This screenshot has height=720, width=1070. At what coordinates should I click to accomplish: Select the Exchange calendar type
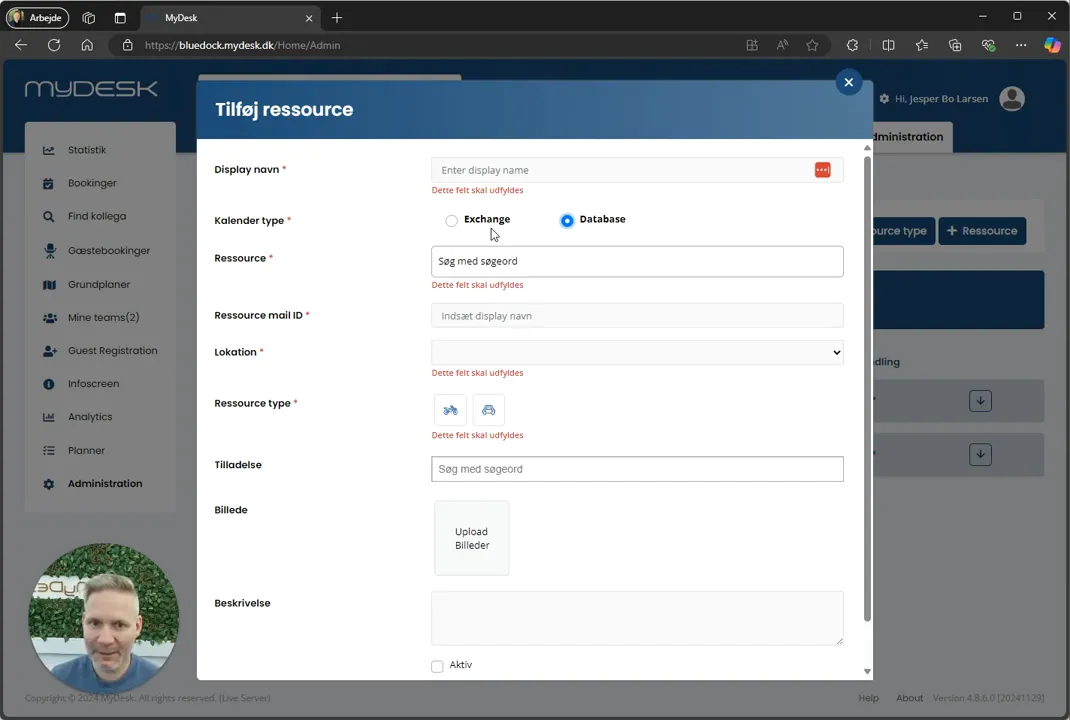tap(451, 220)
